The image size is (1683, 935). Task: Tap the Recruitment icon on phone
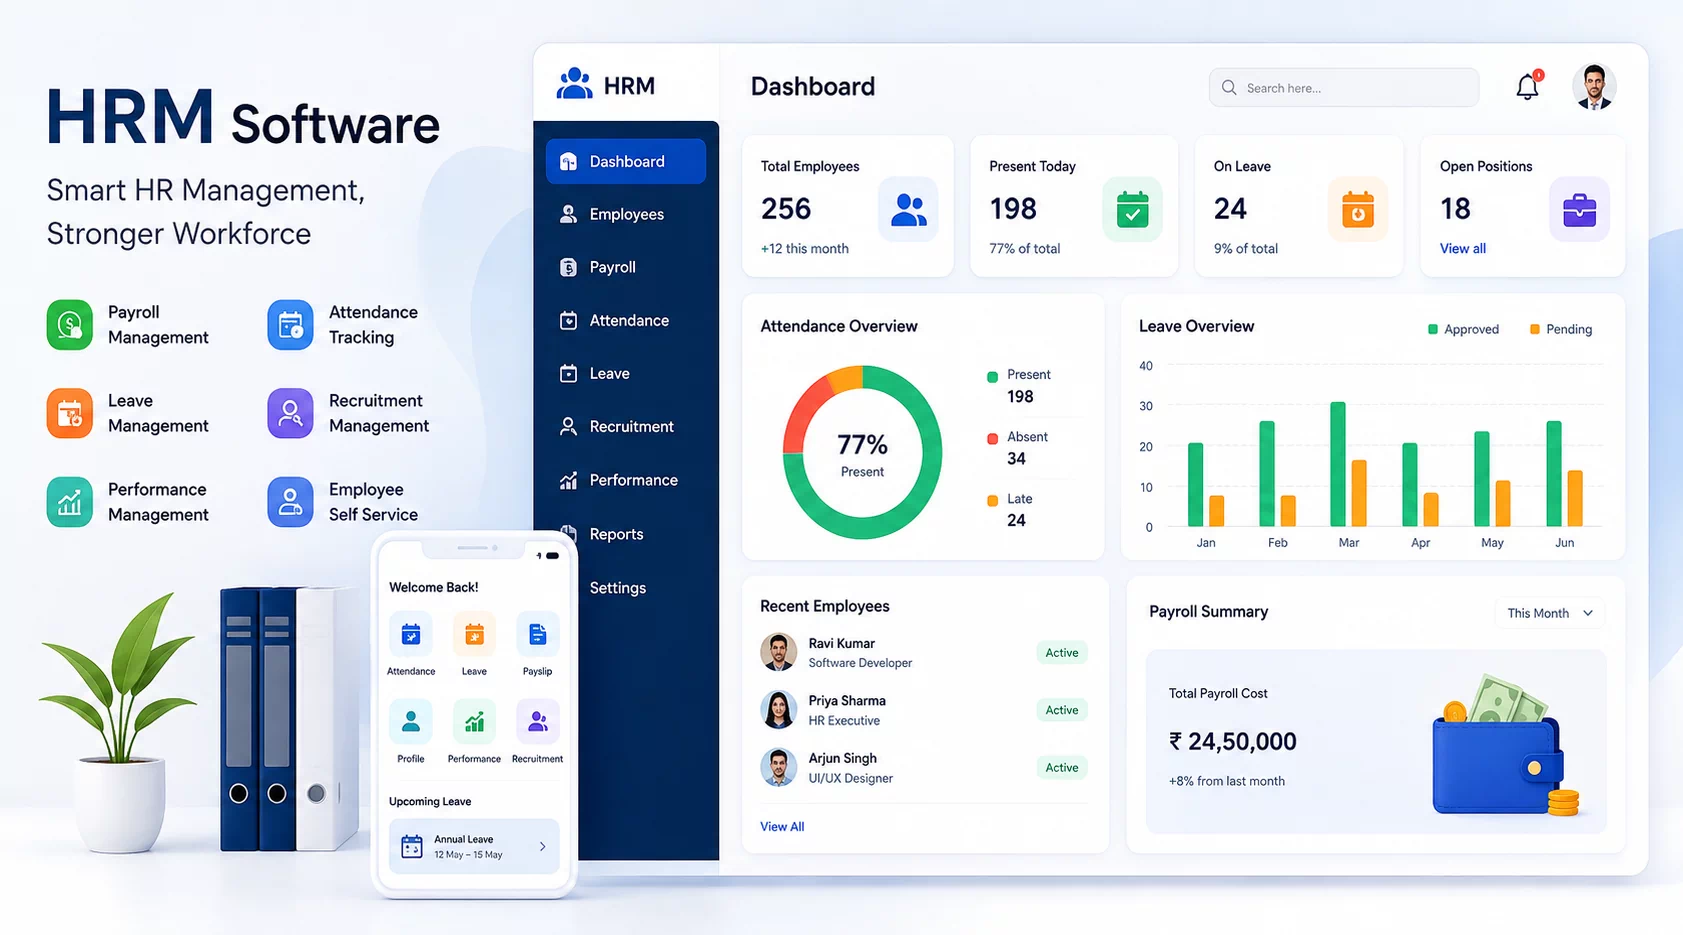tap(537, 721)
